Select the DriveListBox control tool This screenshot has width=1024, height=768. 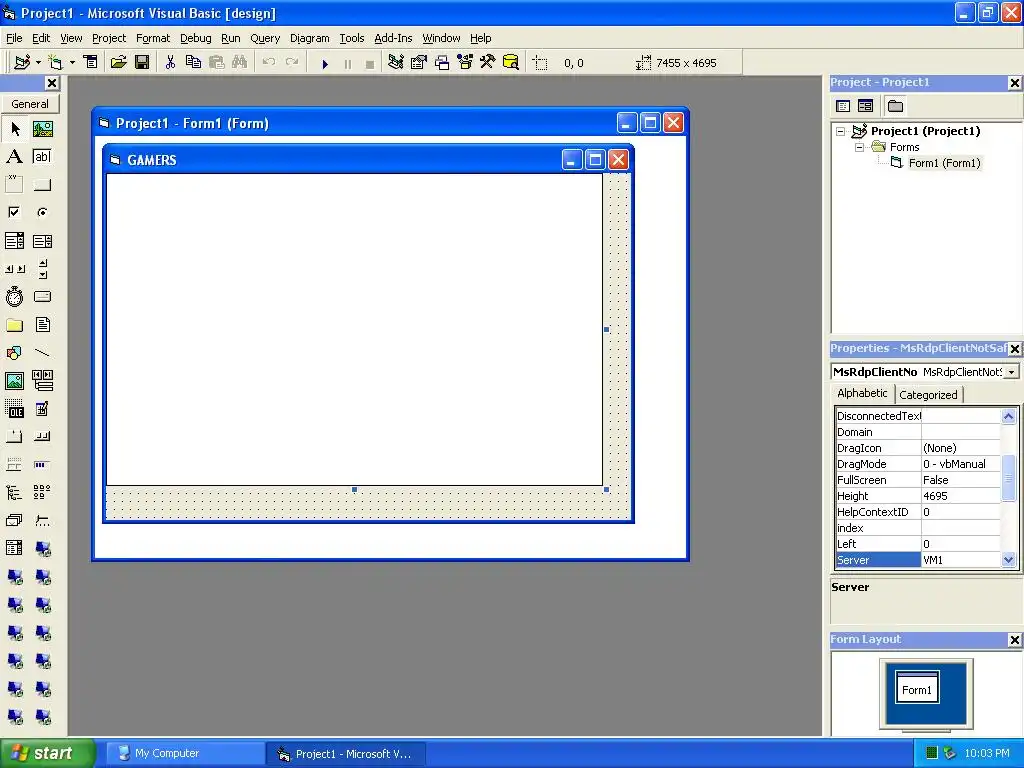pos(42,296)
